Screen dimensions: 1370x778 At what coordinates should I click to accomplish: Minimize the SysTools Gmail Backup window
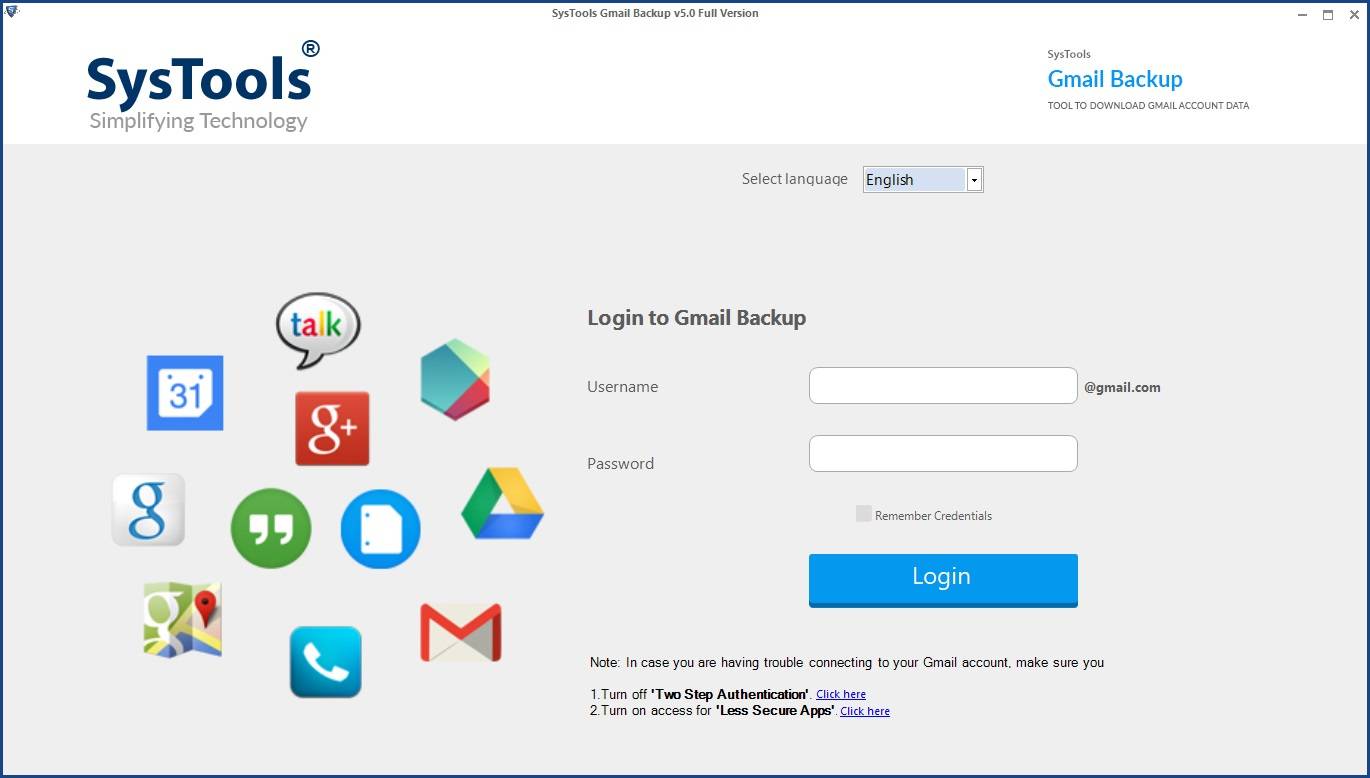coord(1302,14)
